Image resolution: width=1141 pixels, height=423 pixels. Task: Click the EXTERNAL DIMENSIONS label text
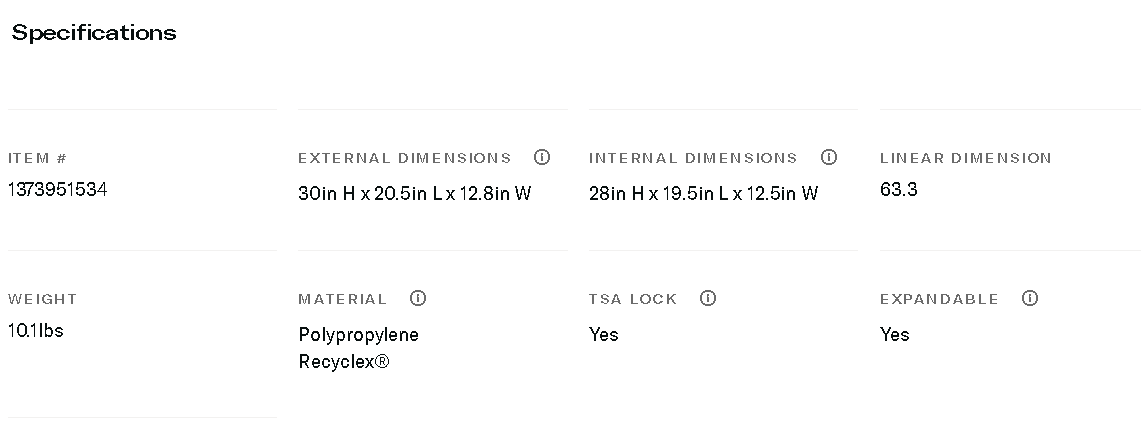point(404,158)
